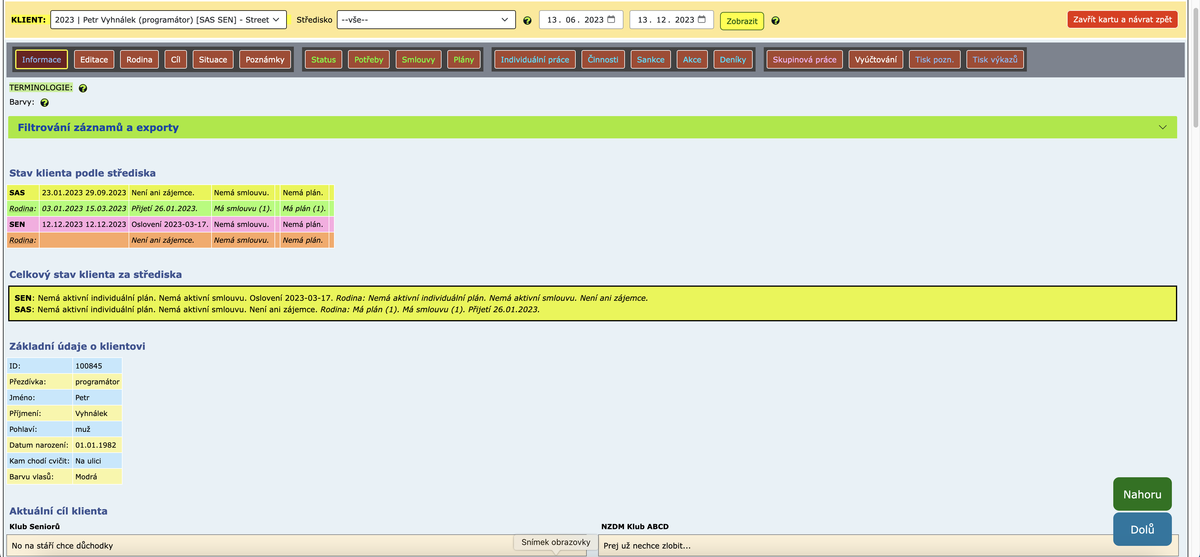Screen dimensions: 1200x557
Task: Switch to the Editace tab
Action: point(94,60)
